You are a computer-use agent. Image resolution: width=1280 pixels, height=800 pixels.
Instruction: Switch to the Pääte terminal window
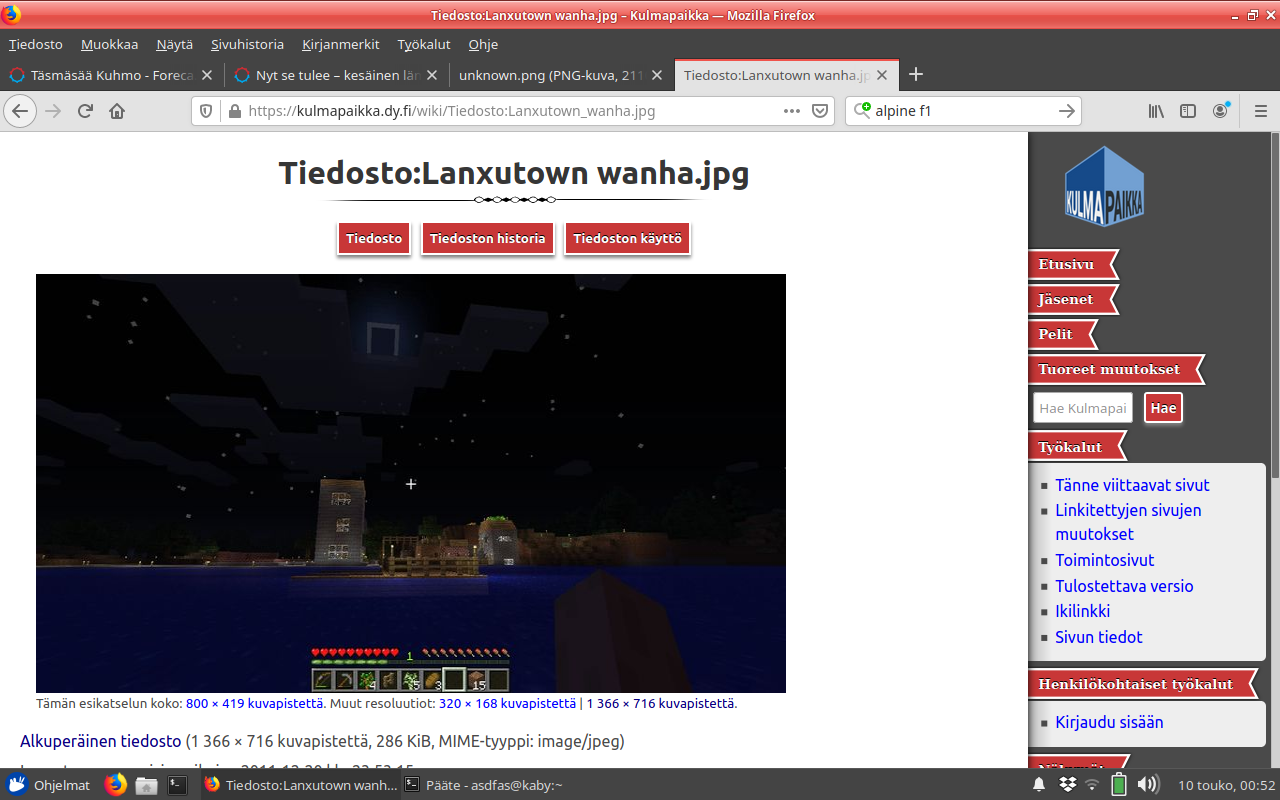[484, 785]
